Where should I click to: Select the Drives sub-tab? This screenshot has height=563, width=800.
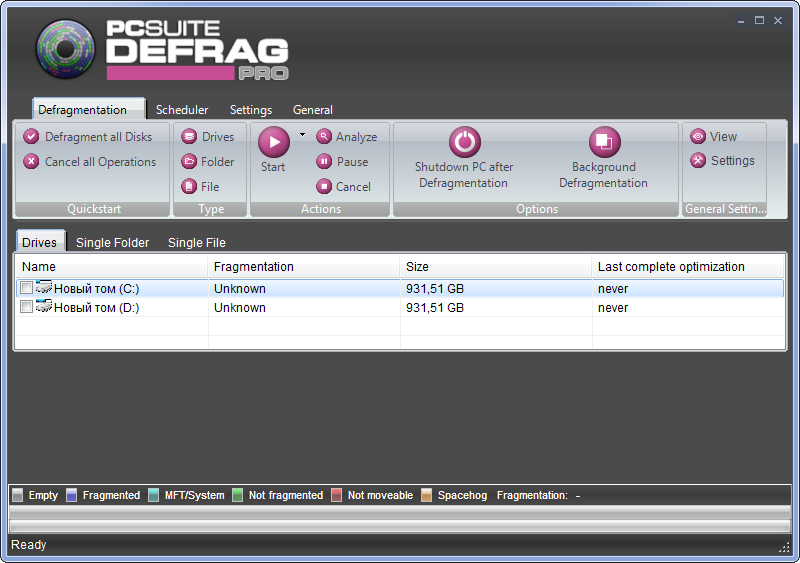coord(40,242)
